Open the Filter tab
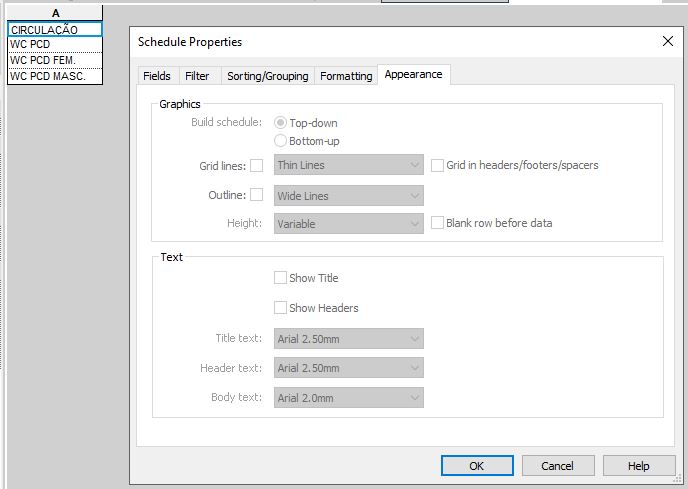The image size is (688, 489). point(197,76)
